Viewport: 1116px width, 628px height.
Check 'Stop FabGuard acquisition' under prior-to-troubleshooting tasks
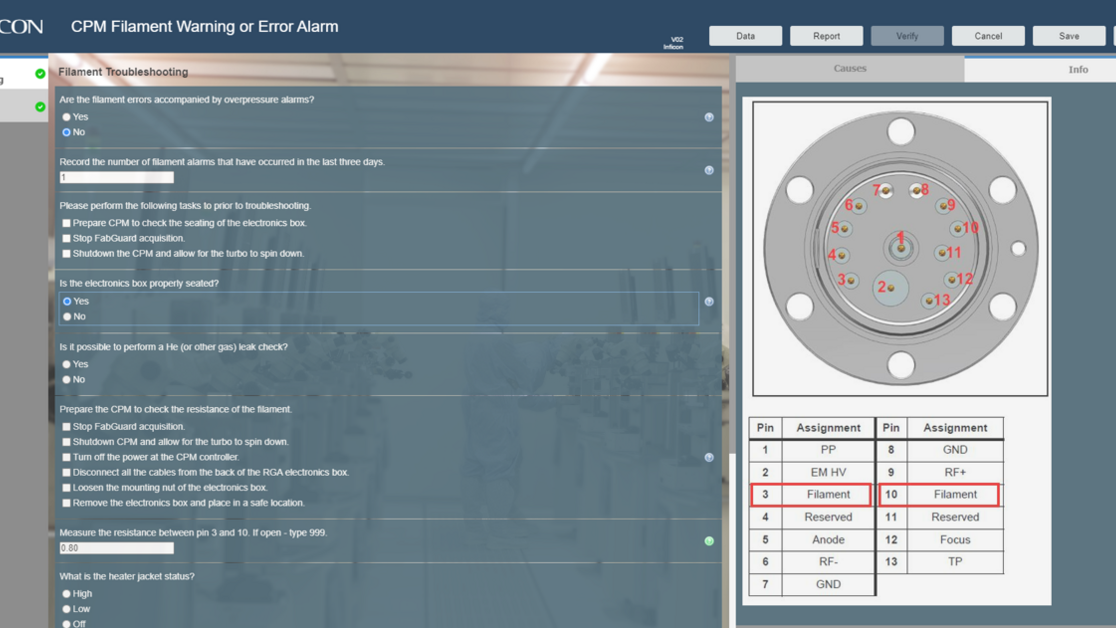pos(66,239)
